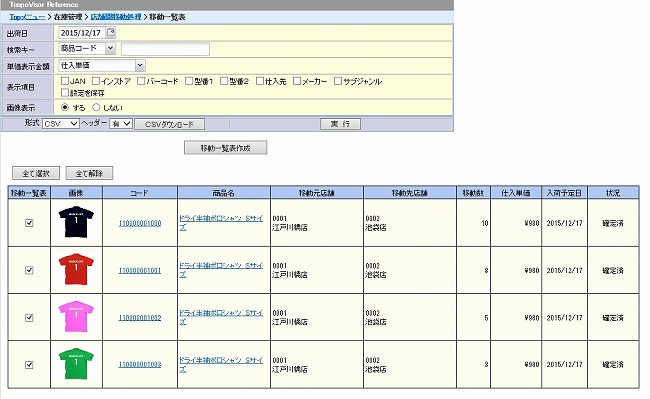Expand the 仕入単価 unit price dropdown
The height and width of the screenshot is (399, 650).
pos(102,65)
